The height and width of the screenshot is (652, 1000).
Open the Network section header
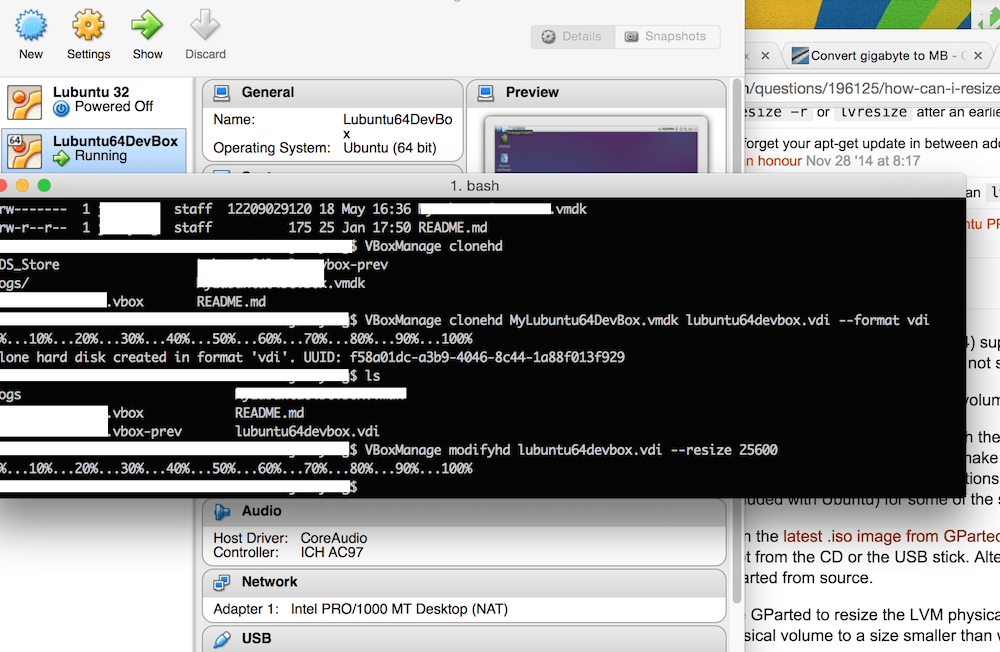(464, 582)
